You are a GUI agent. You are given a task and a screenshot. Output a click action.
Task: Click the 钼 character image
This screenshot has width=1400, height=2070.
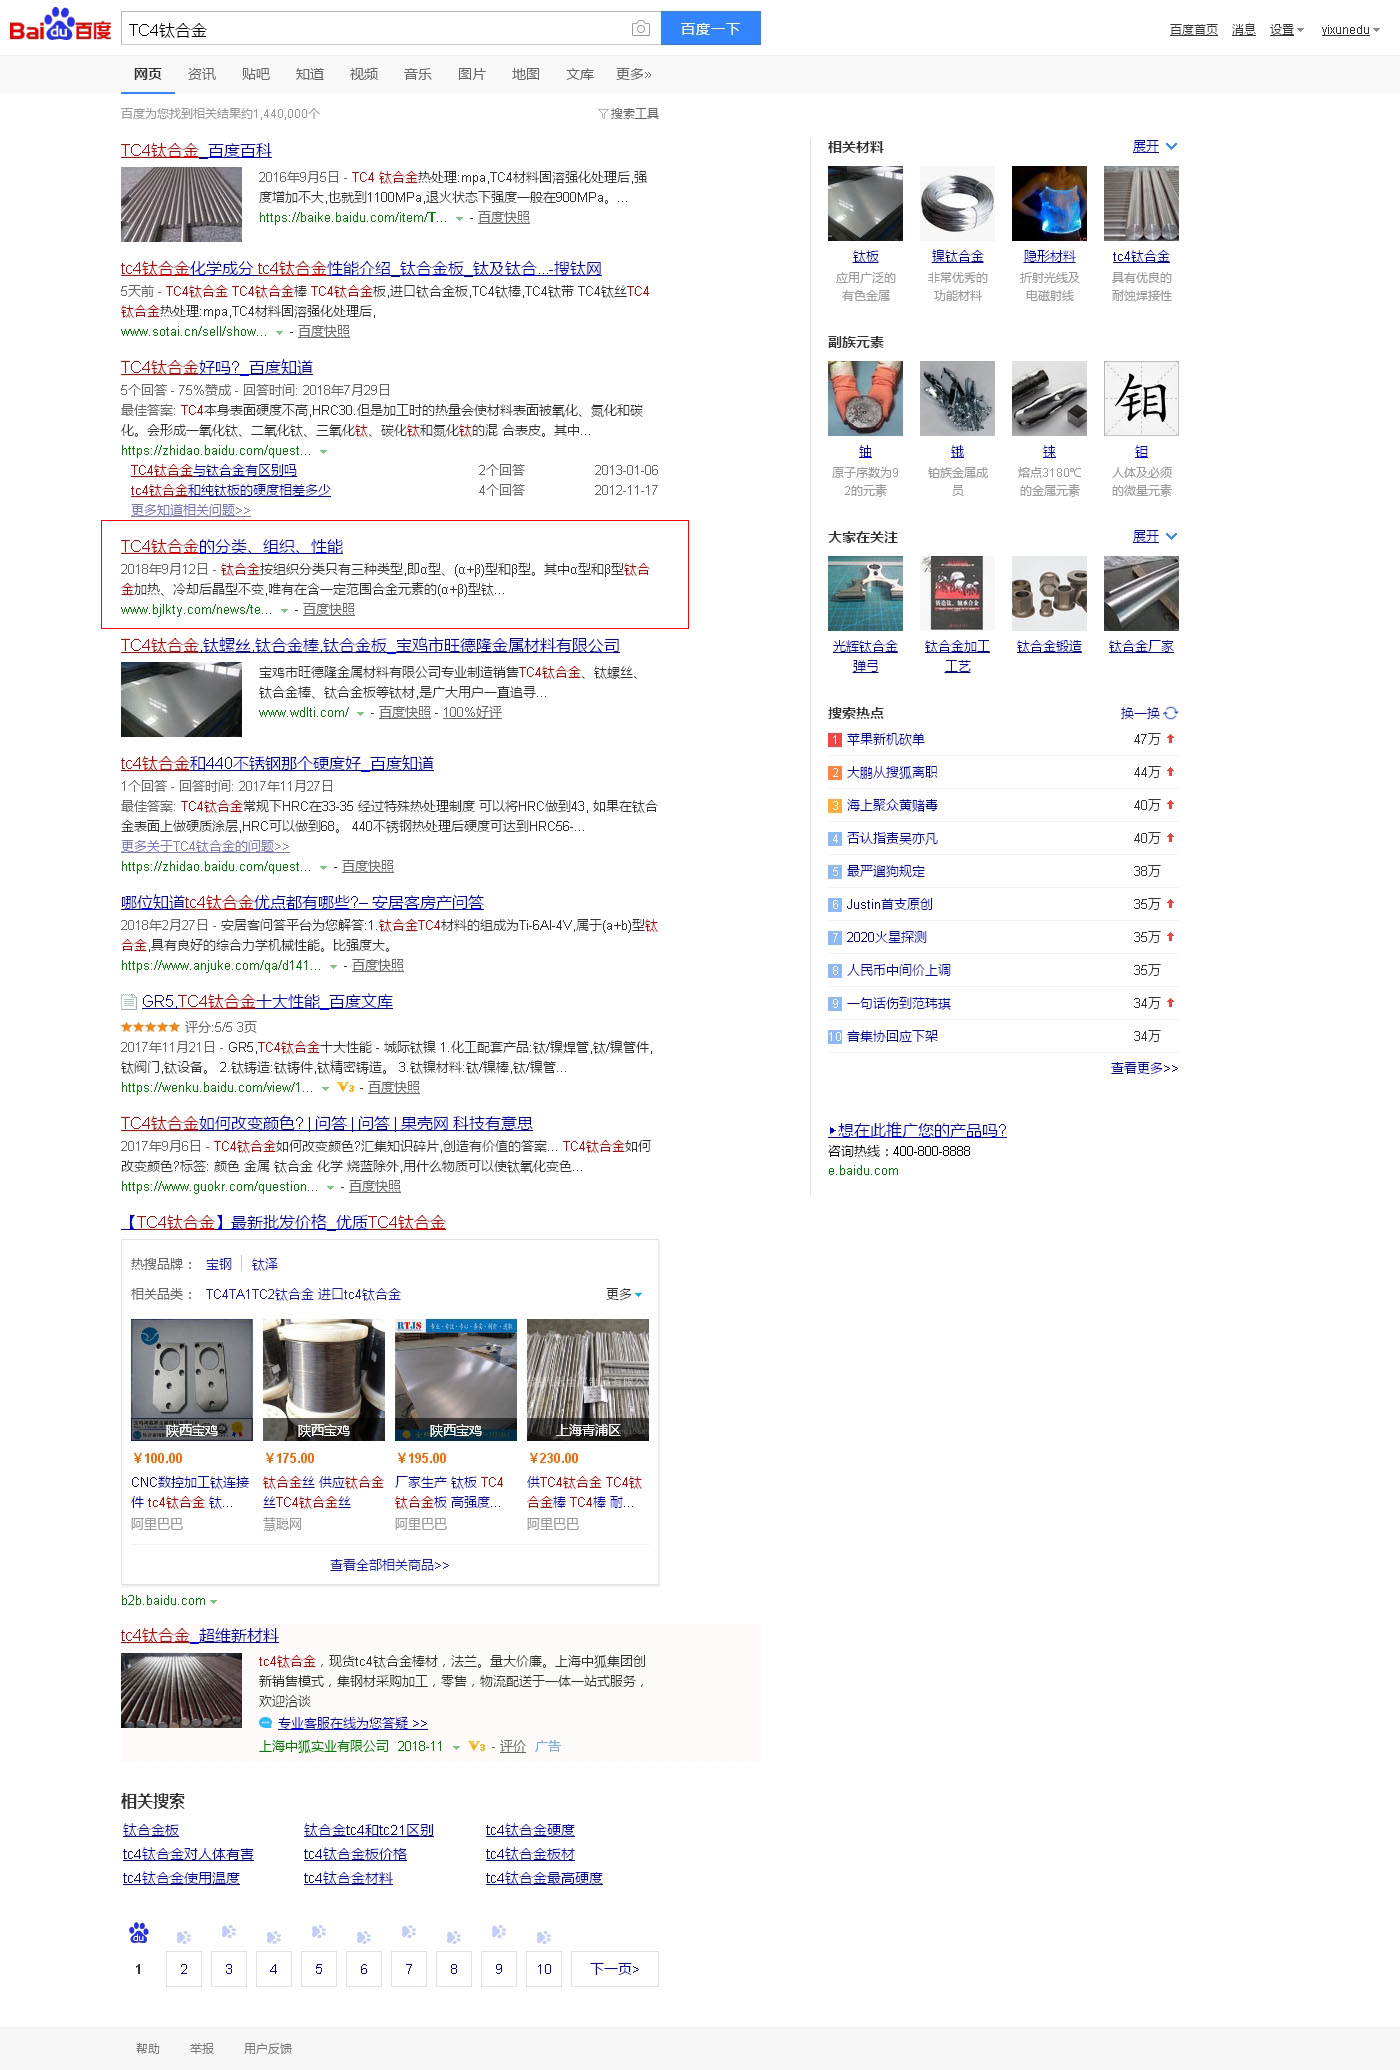pyautogui.click(x=1142, y=399)
